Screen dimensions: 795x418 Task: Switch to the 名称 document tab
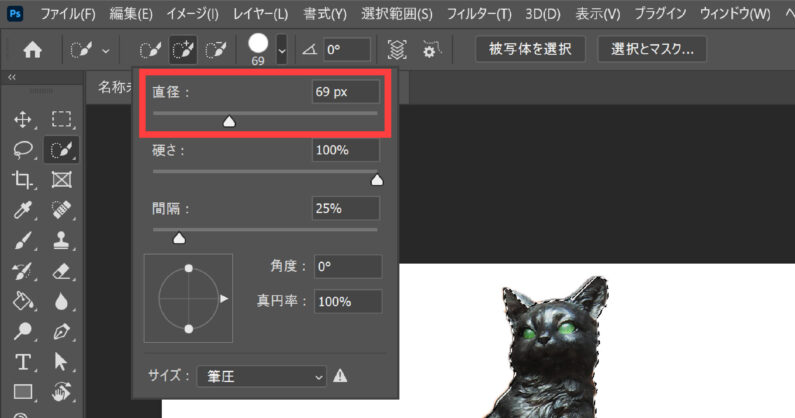tap(115, 87)
